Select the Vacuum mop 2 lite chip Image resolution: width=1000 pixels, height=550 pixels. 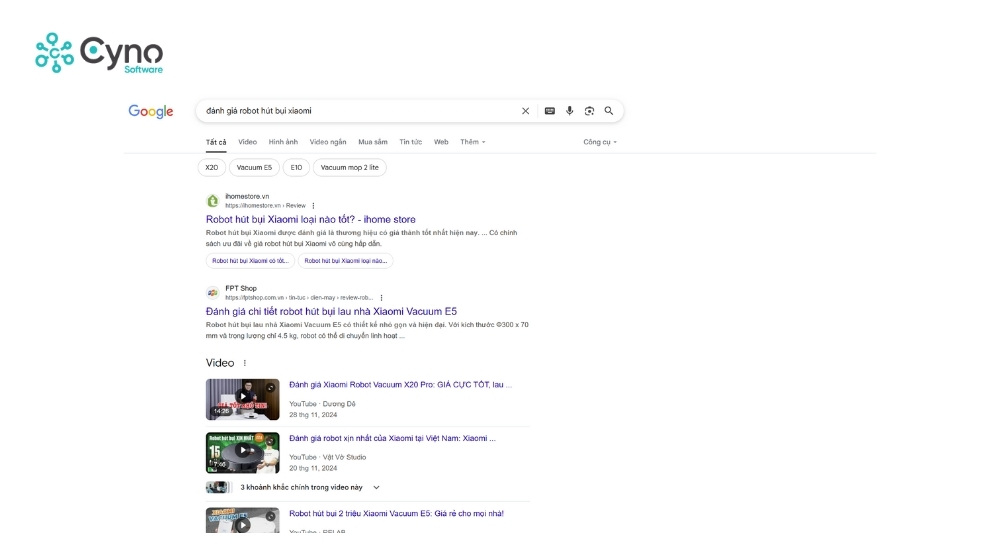click(349, 168)
